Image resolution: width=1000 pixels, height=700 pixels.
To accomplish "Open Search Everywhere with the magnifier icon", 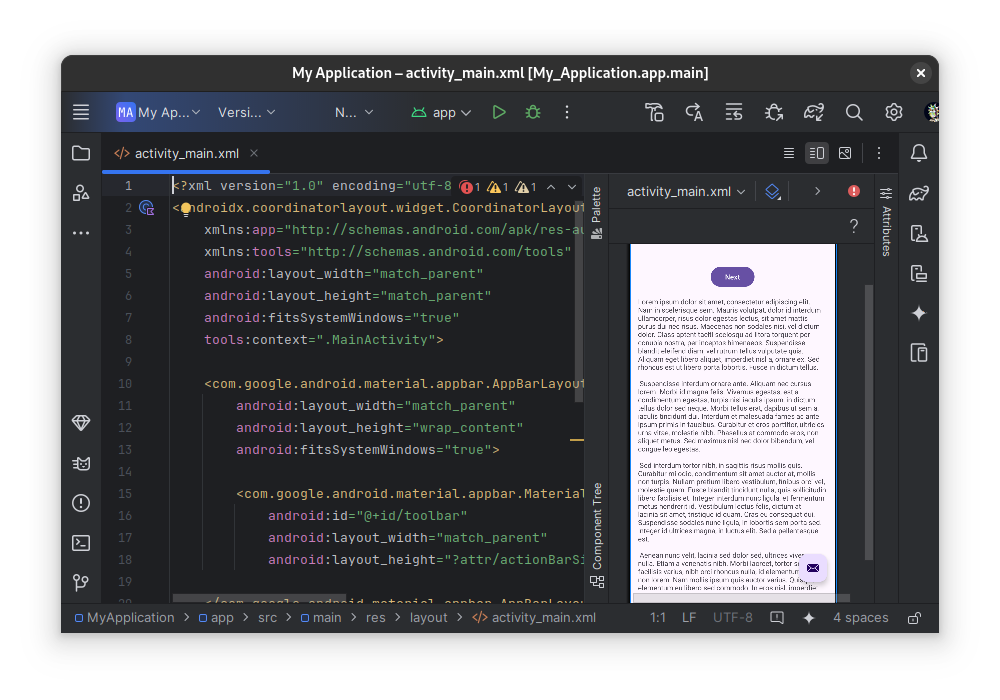I will tap(853, 112).
